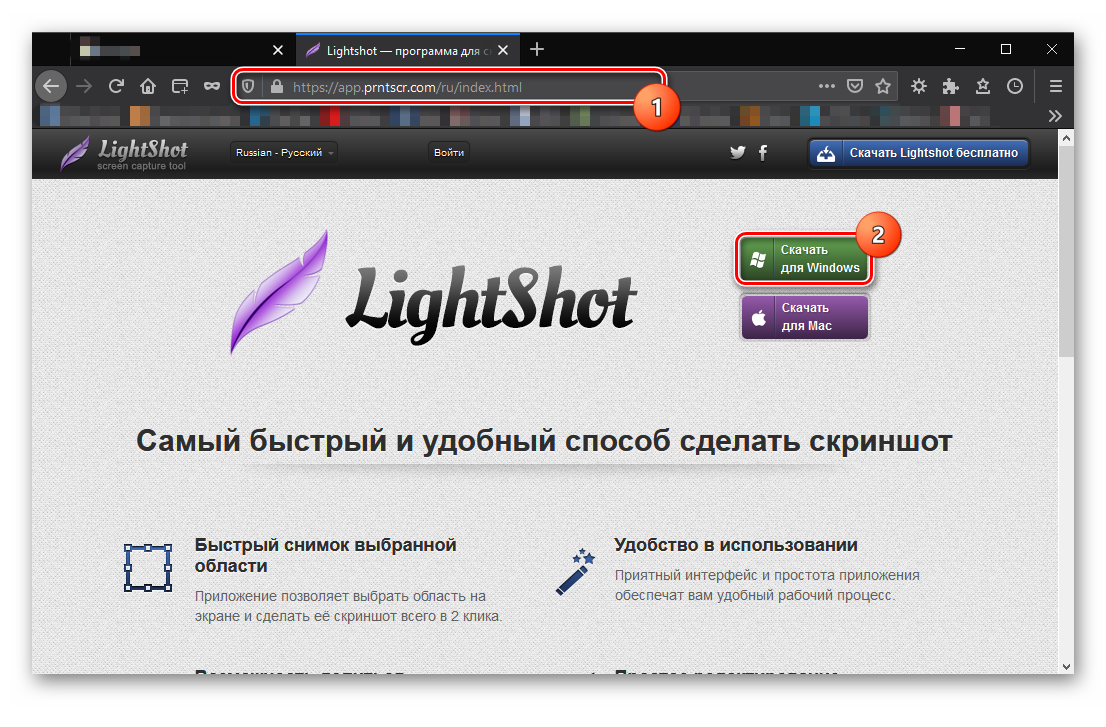Expand the Russian - Русский language dropdown

pos(284,152)
